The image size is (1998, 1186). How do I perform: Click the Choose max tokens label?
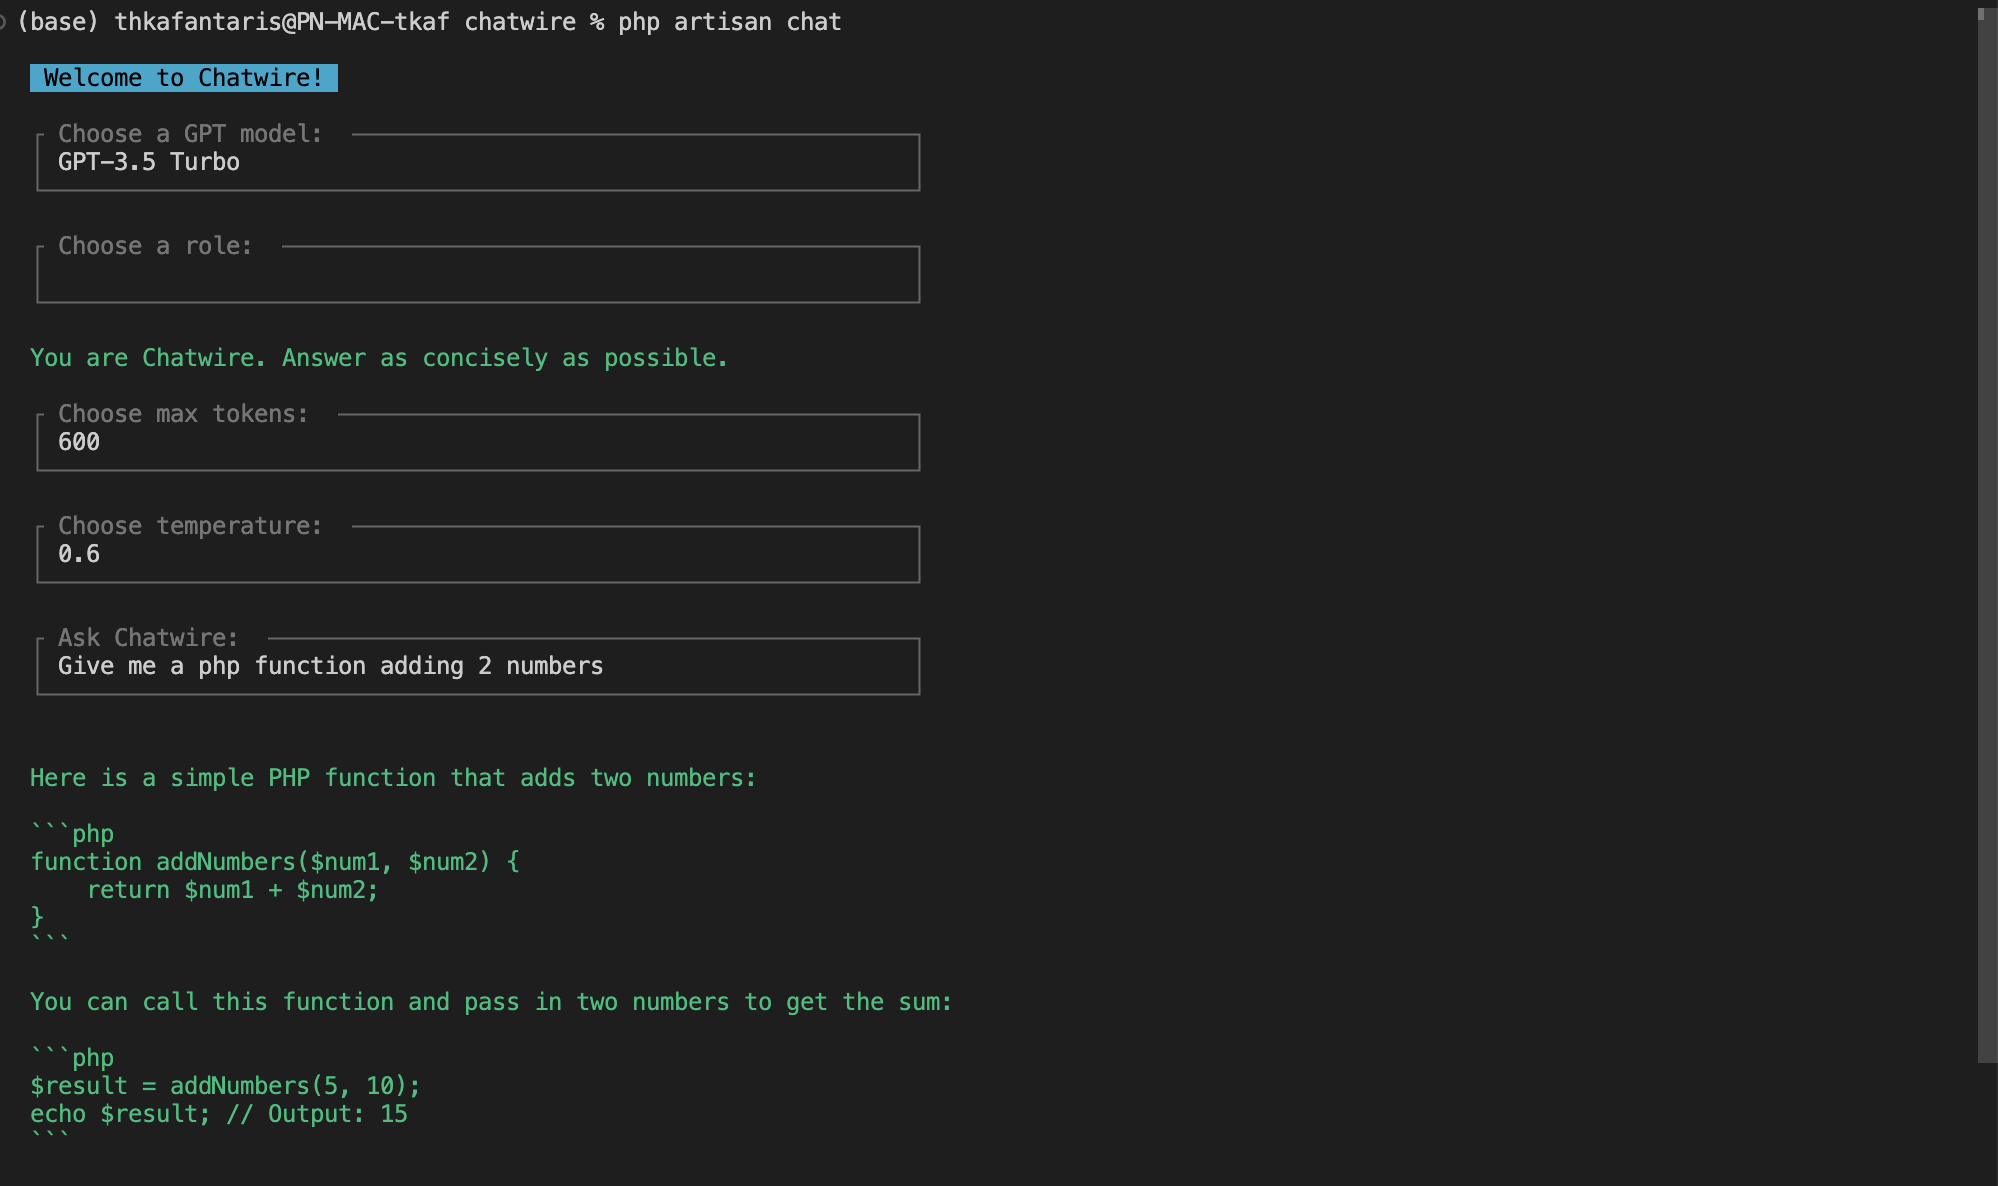183,414
